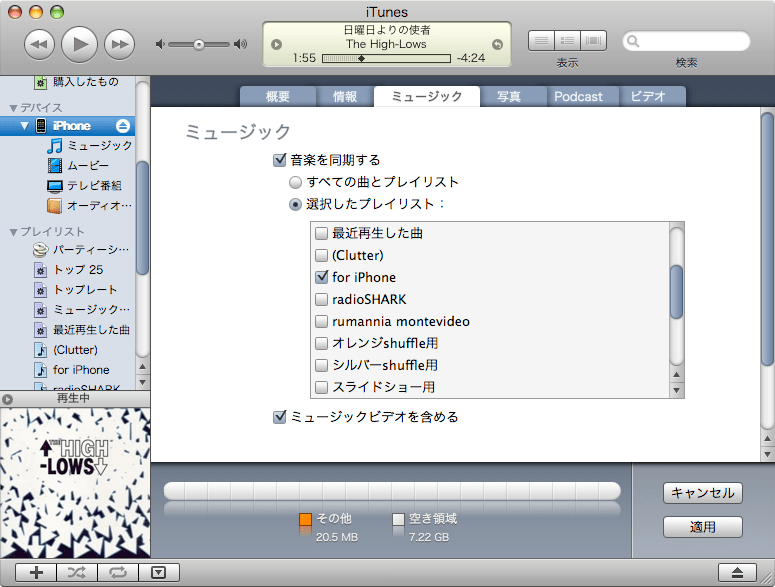Open the ミュージック… smart playlist
Screen dimensions: 775x587
82,310
